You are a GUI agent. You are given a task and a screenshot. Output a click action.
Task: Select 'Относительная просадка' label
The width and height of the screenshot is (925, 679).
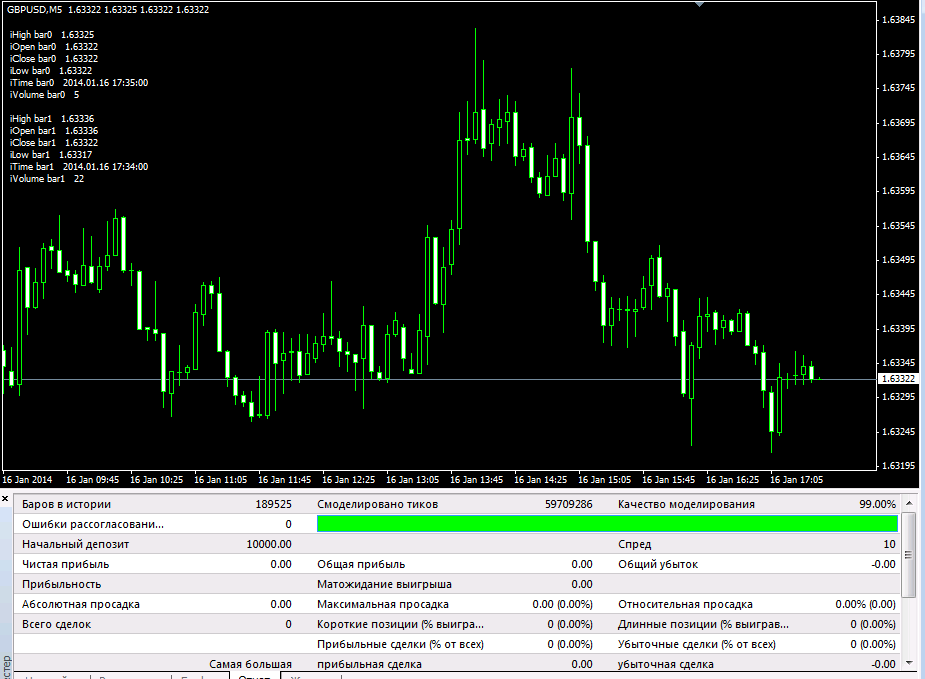pos(685,605)
